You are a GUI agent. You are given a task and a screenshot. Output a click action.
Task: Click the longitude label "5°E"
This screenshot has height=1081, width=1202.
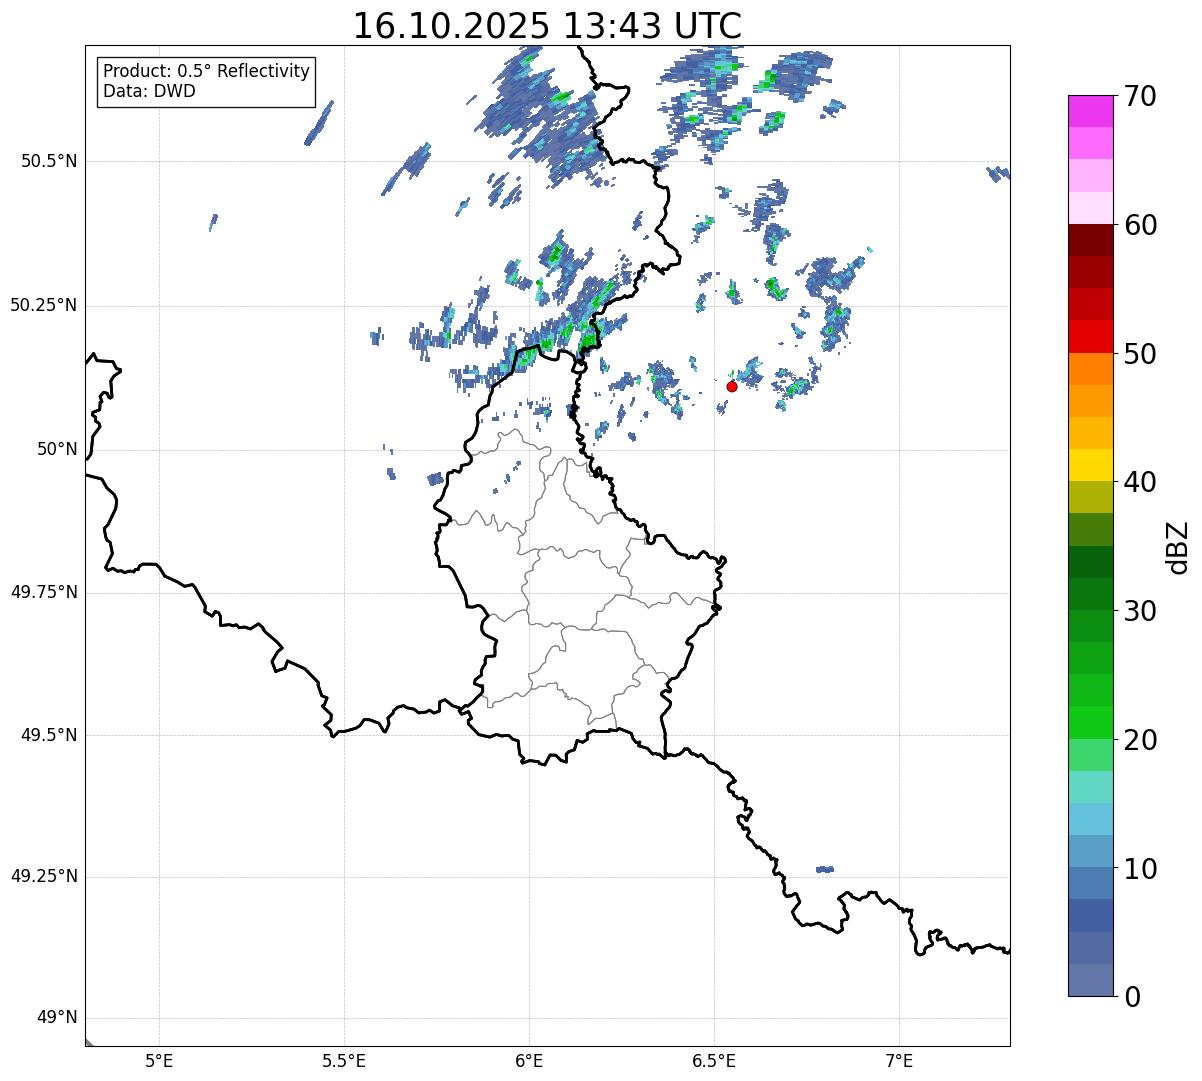tap(159, 1060)
